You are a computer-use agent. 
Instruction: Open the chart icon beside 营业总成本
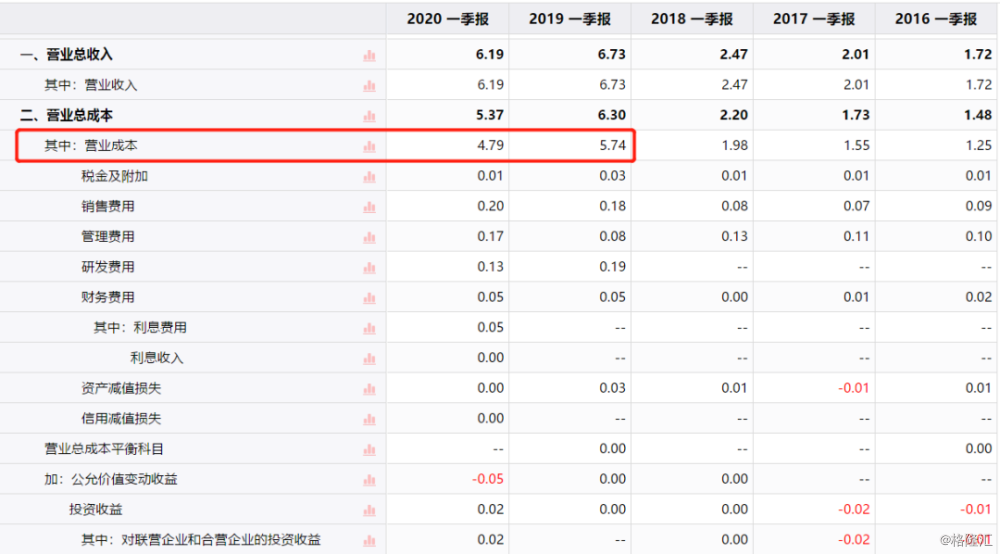[x=369, y=116]
